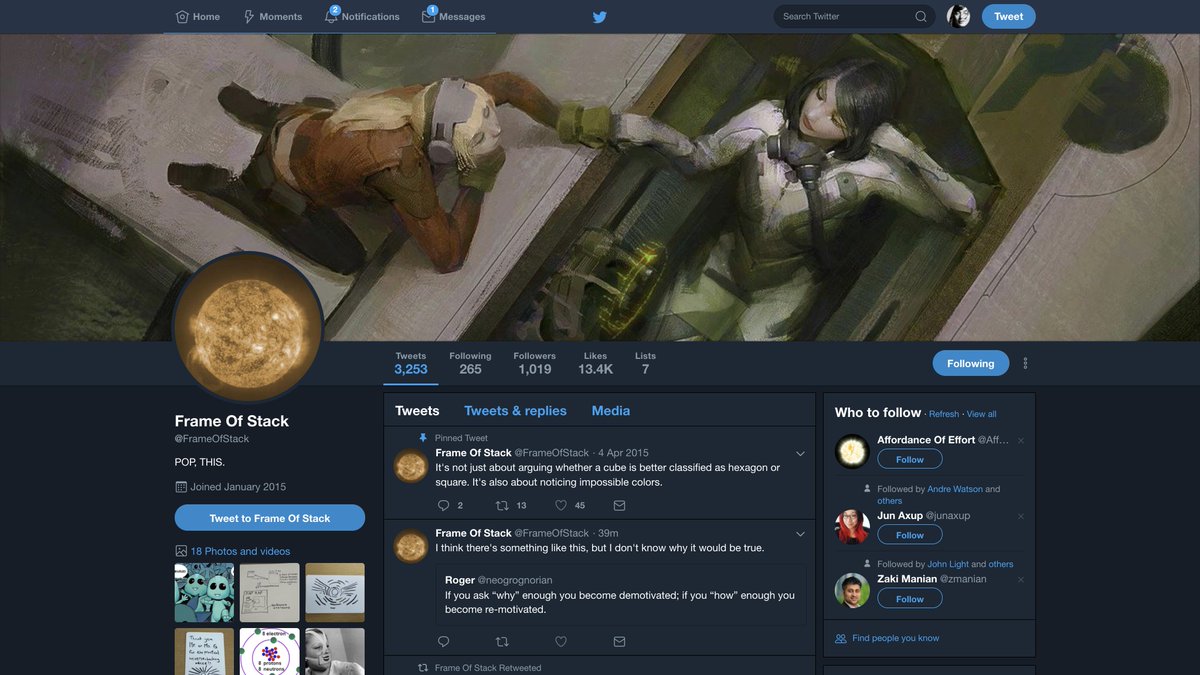Reply to the 39m tweet

[x=444, y=641]
